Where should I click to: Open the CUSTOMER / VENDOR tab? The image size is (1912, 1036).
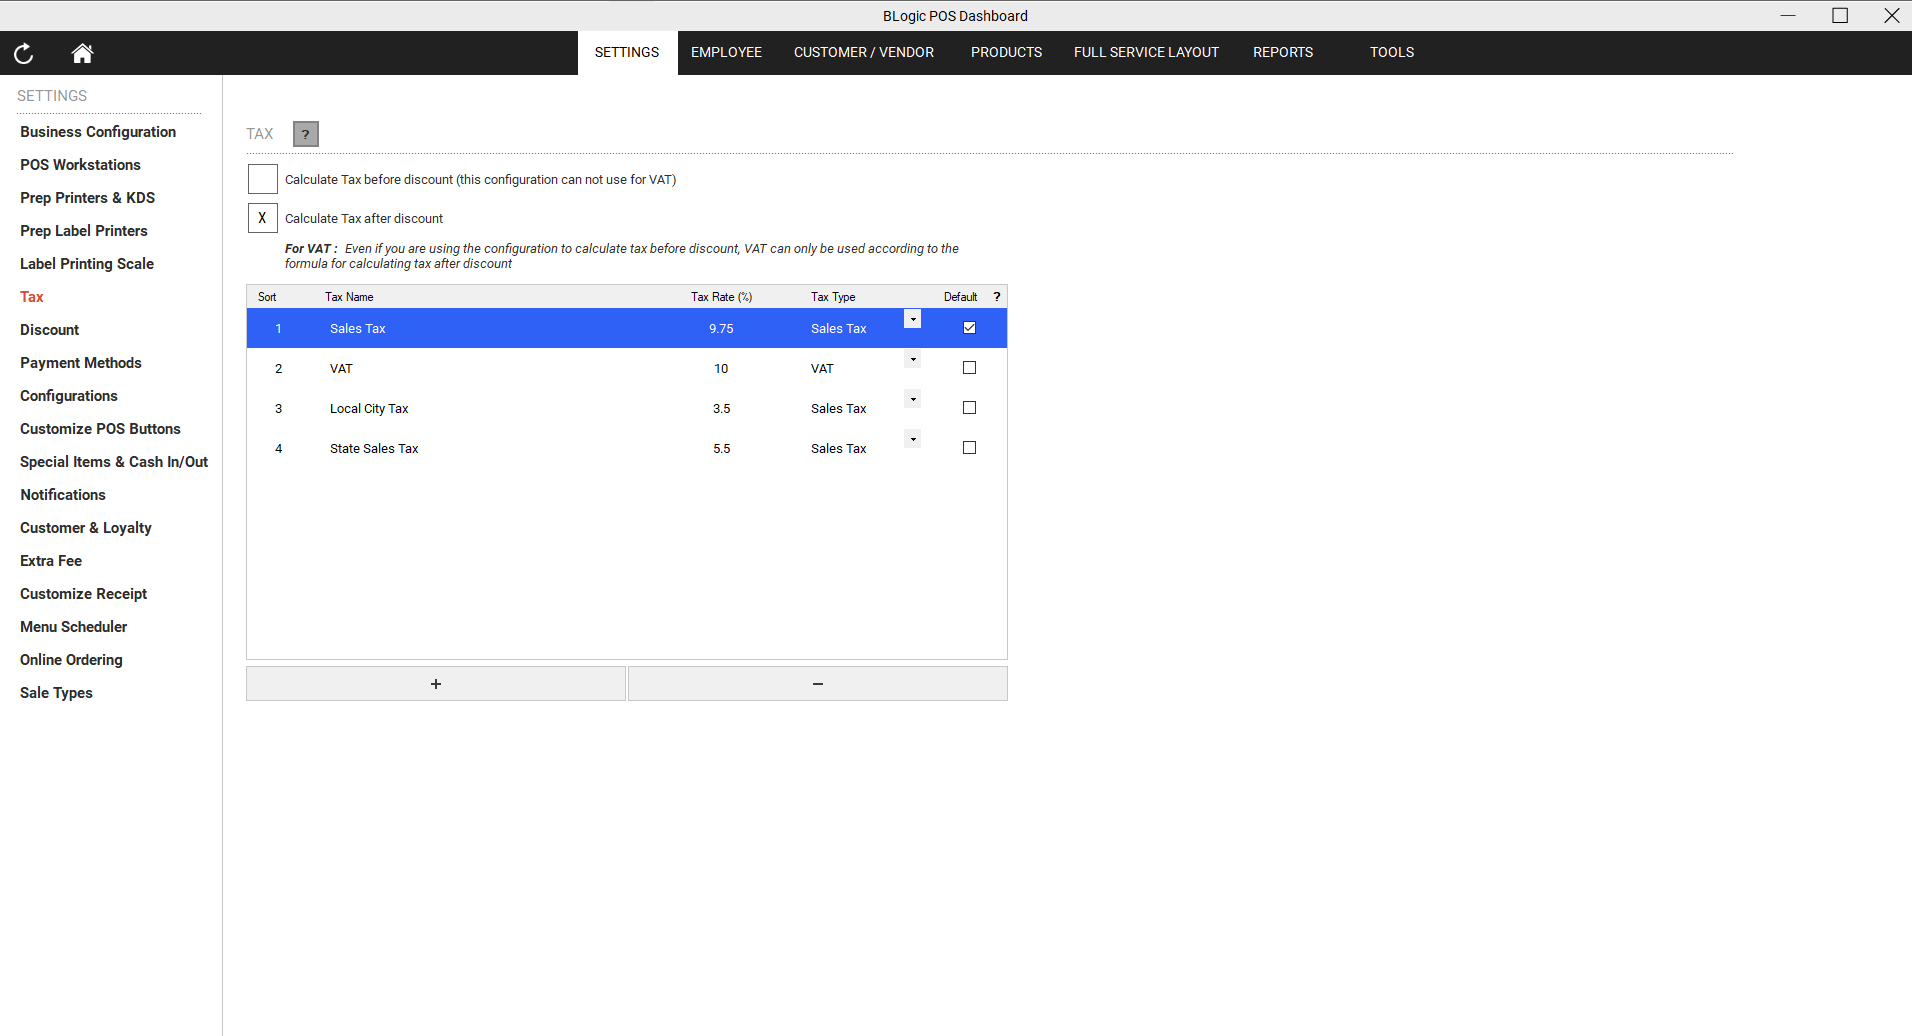pyautogui.click(x=864, y=52)
